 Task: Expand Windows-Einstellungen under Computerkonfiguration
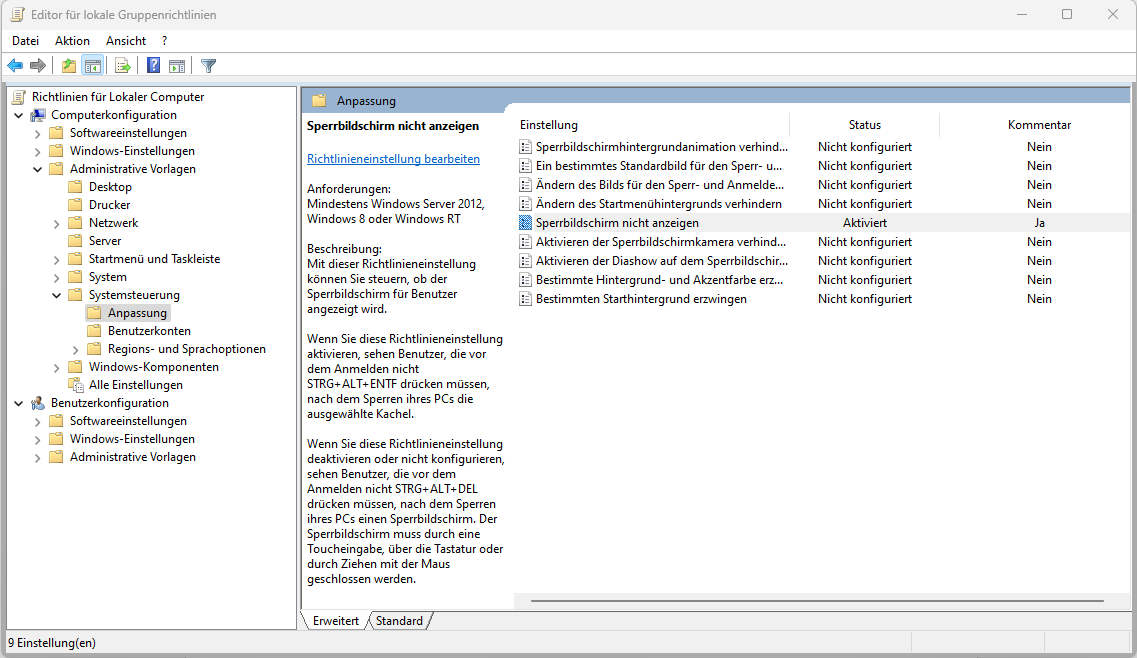point(38,152)
